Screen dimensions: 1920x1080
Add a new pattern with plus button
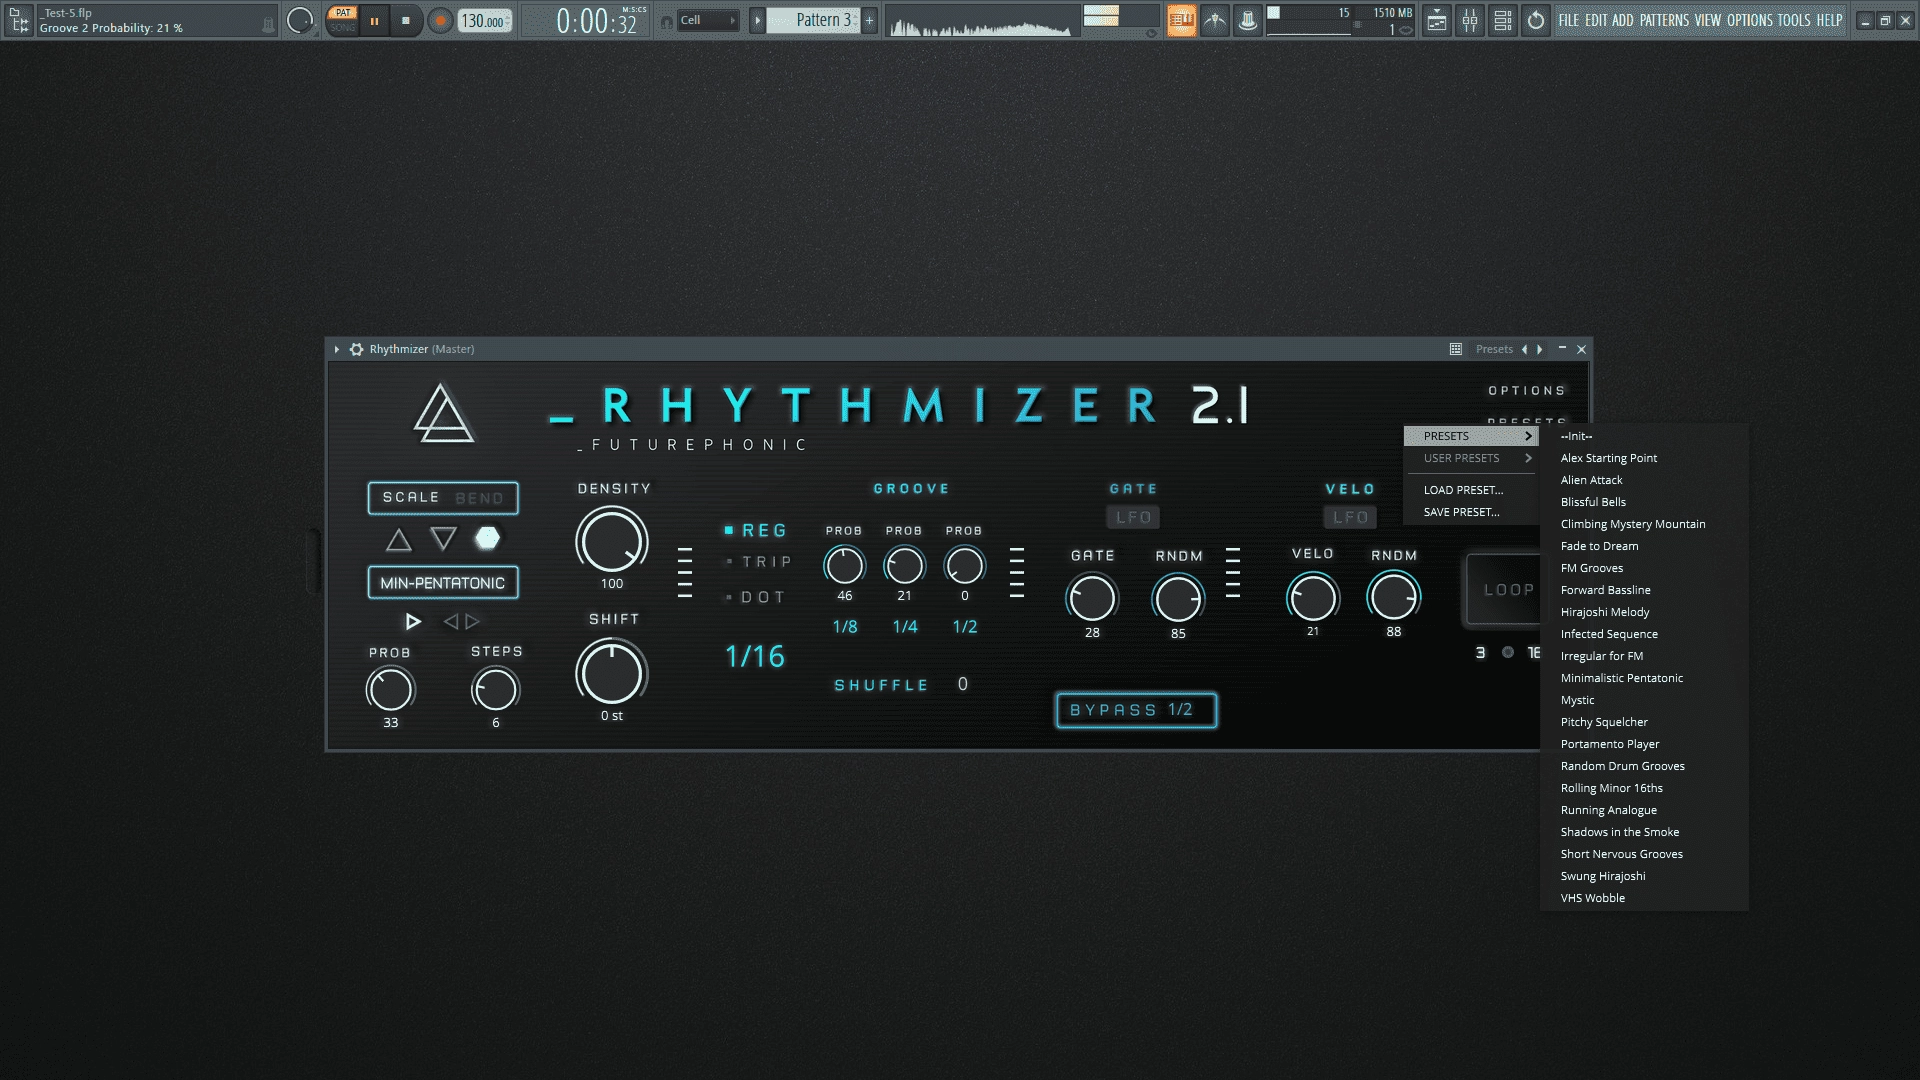click(x=869, y=20)
